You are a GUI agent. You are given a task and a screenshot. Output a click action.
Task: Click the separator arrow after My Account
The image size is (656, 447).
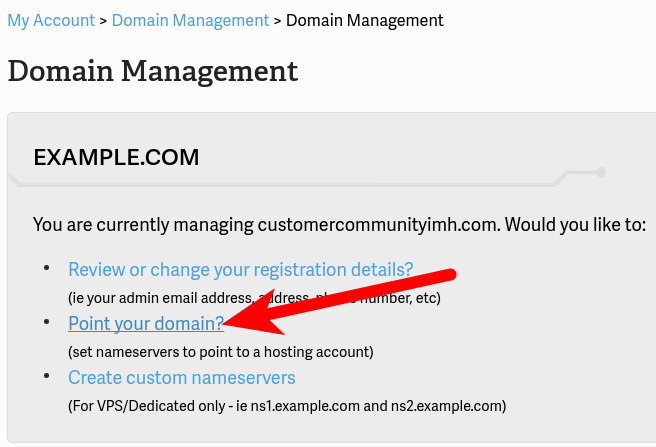(103, 20)
